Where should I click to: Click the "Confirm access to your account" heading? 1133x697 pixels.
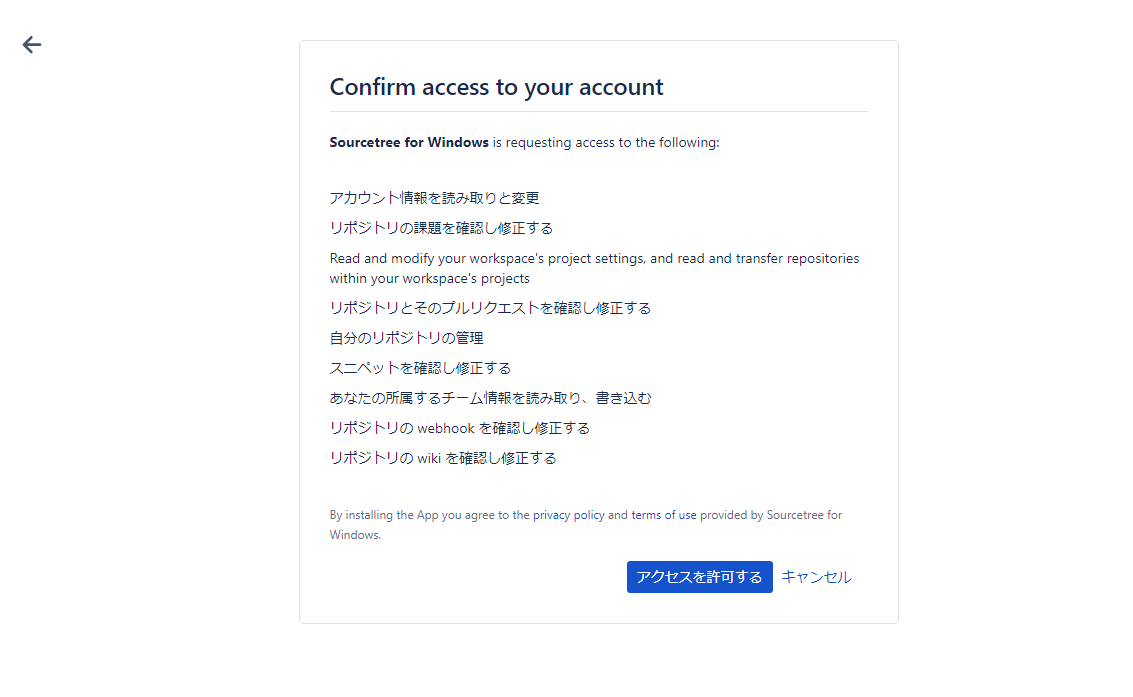pos(496,87)
